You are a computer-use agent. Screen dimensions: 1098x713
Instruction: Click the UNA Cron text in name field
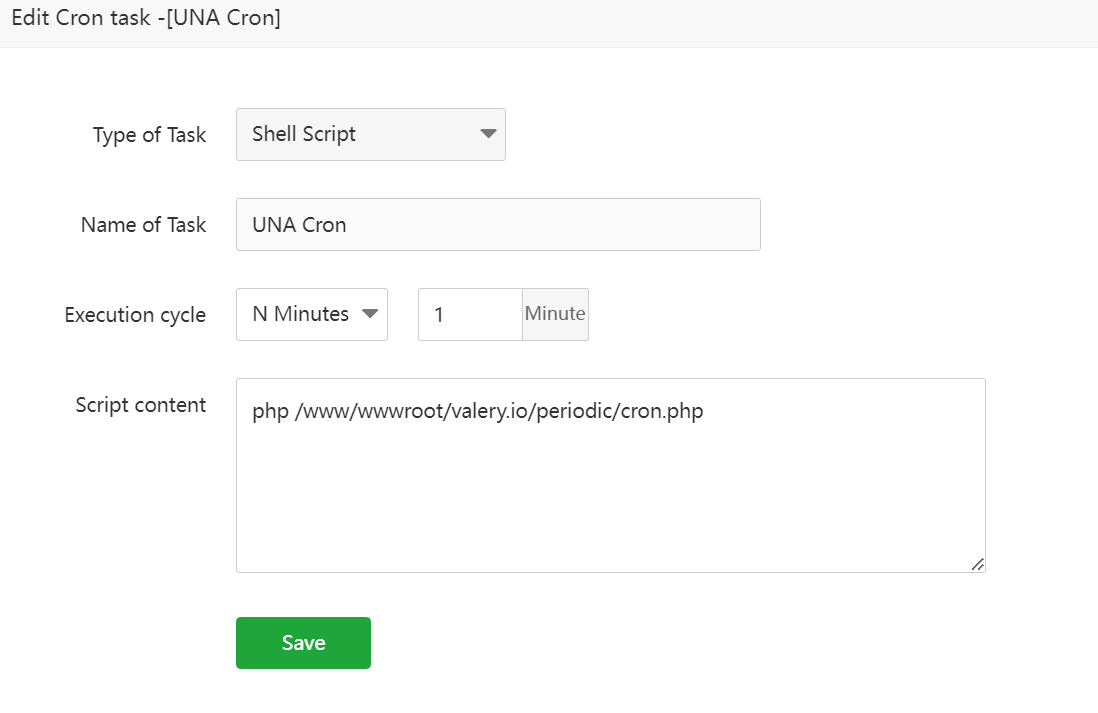coord(299,225)
